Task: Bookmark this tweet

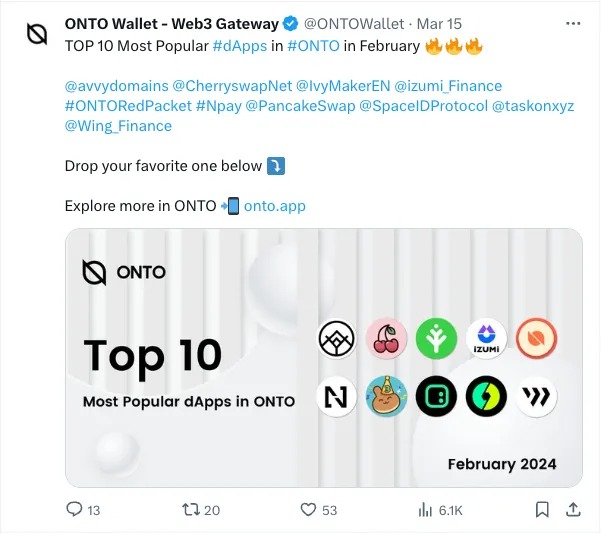Action: click(541, 510)
